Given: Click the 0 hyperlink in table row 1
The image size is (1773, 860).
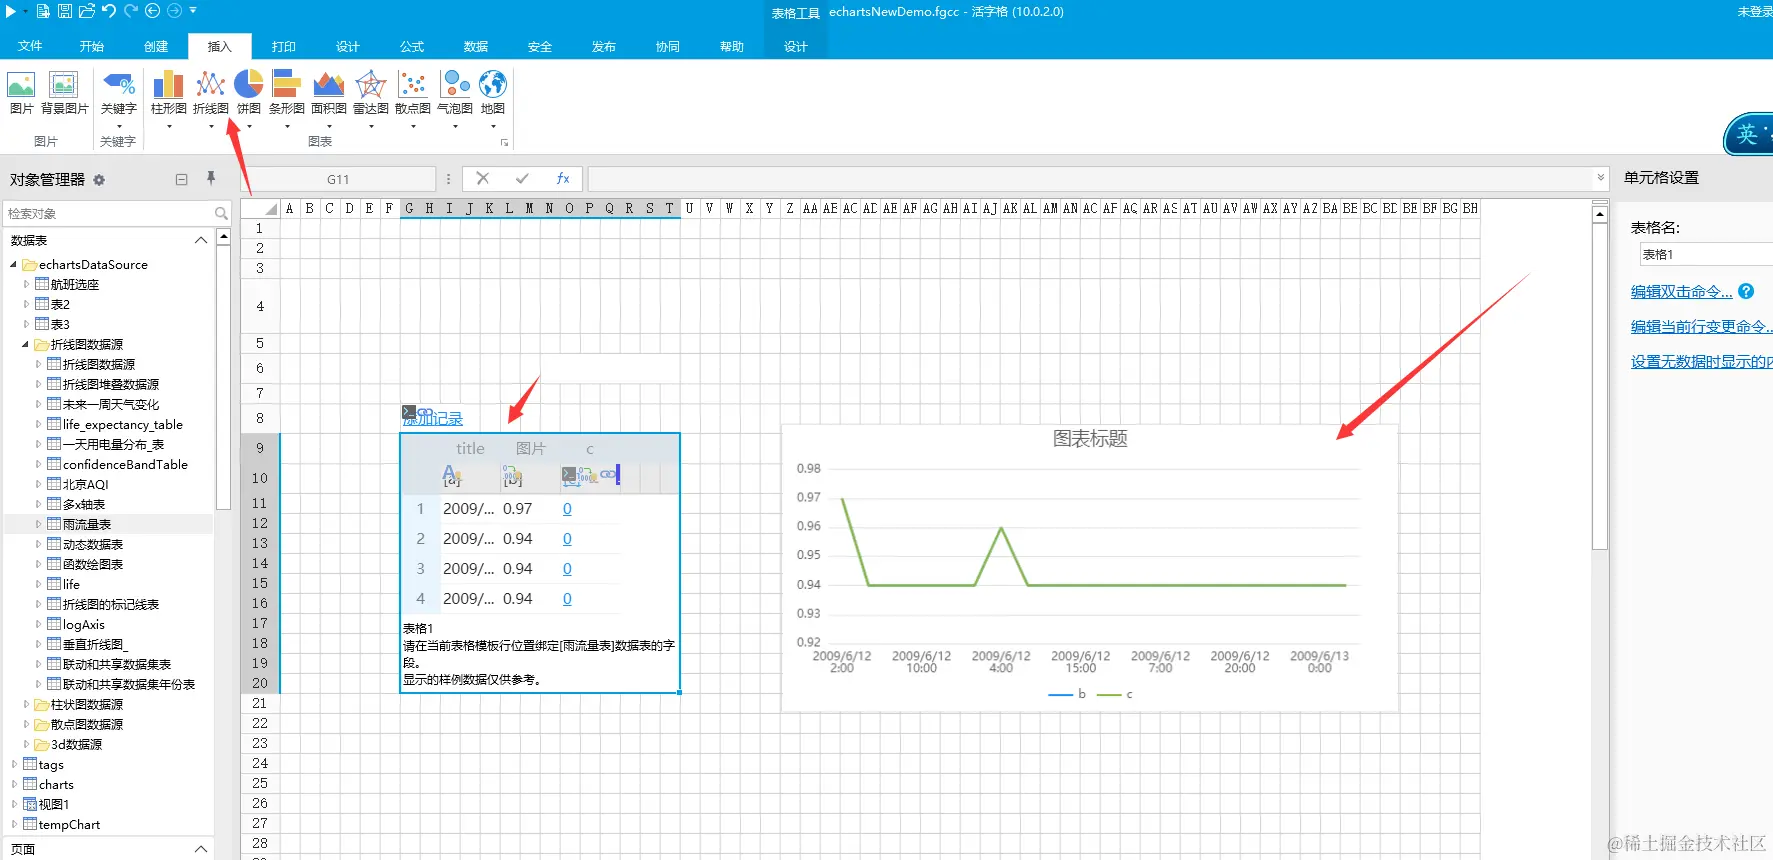Looking at the screenshot, I should click(x=567, y=509).
